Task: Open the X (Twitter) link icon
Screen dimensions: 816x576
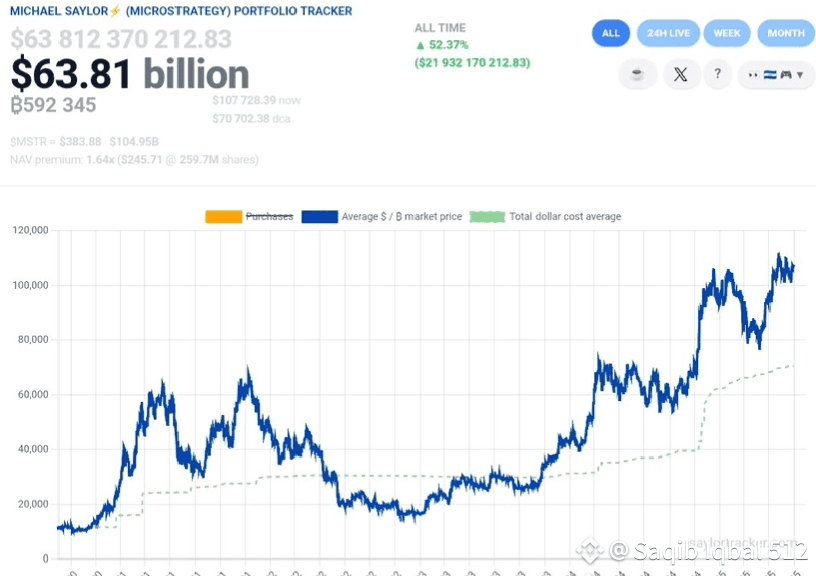Action: [681, 75]
